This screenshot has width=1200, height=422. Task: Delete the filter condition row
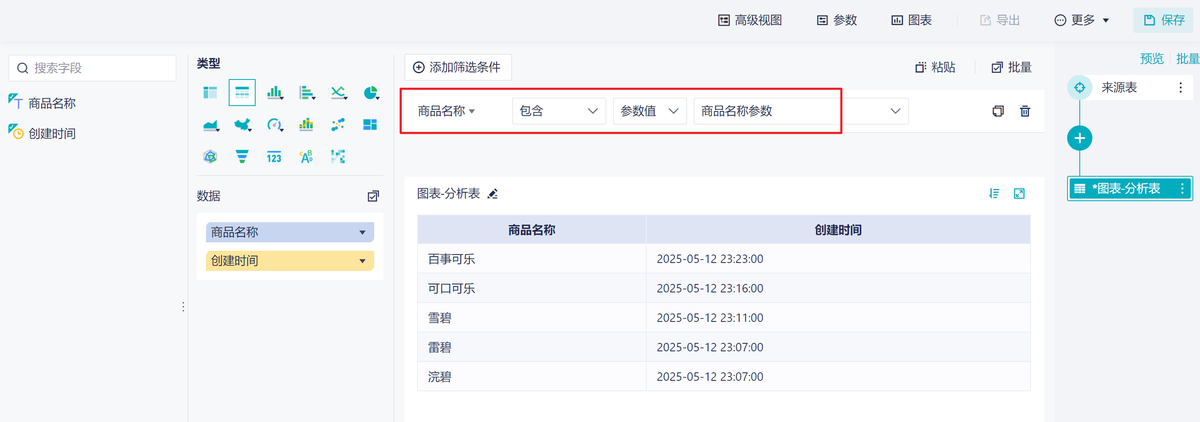[x=1025, y=111]
